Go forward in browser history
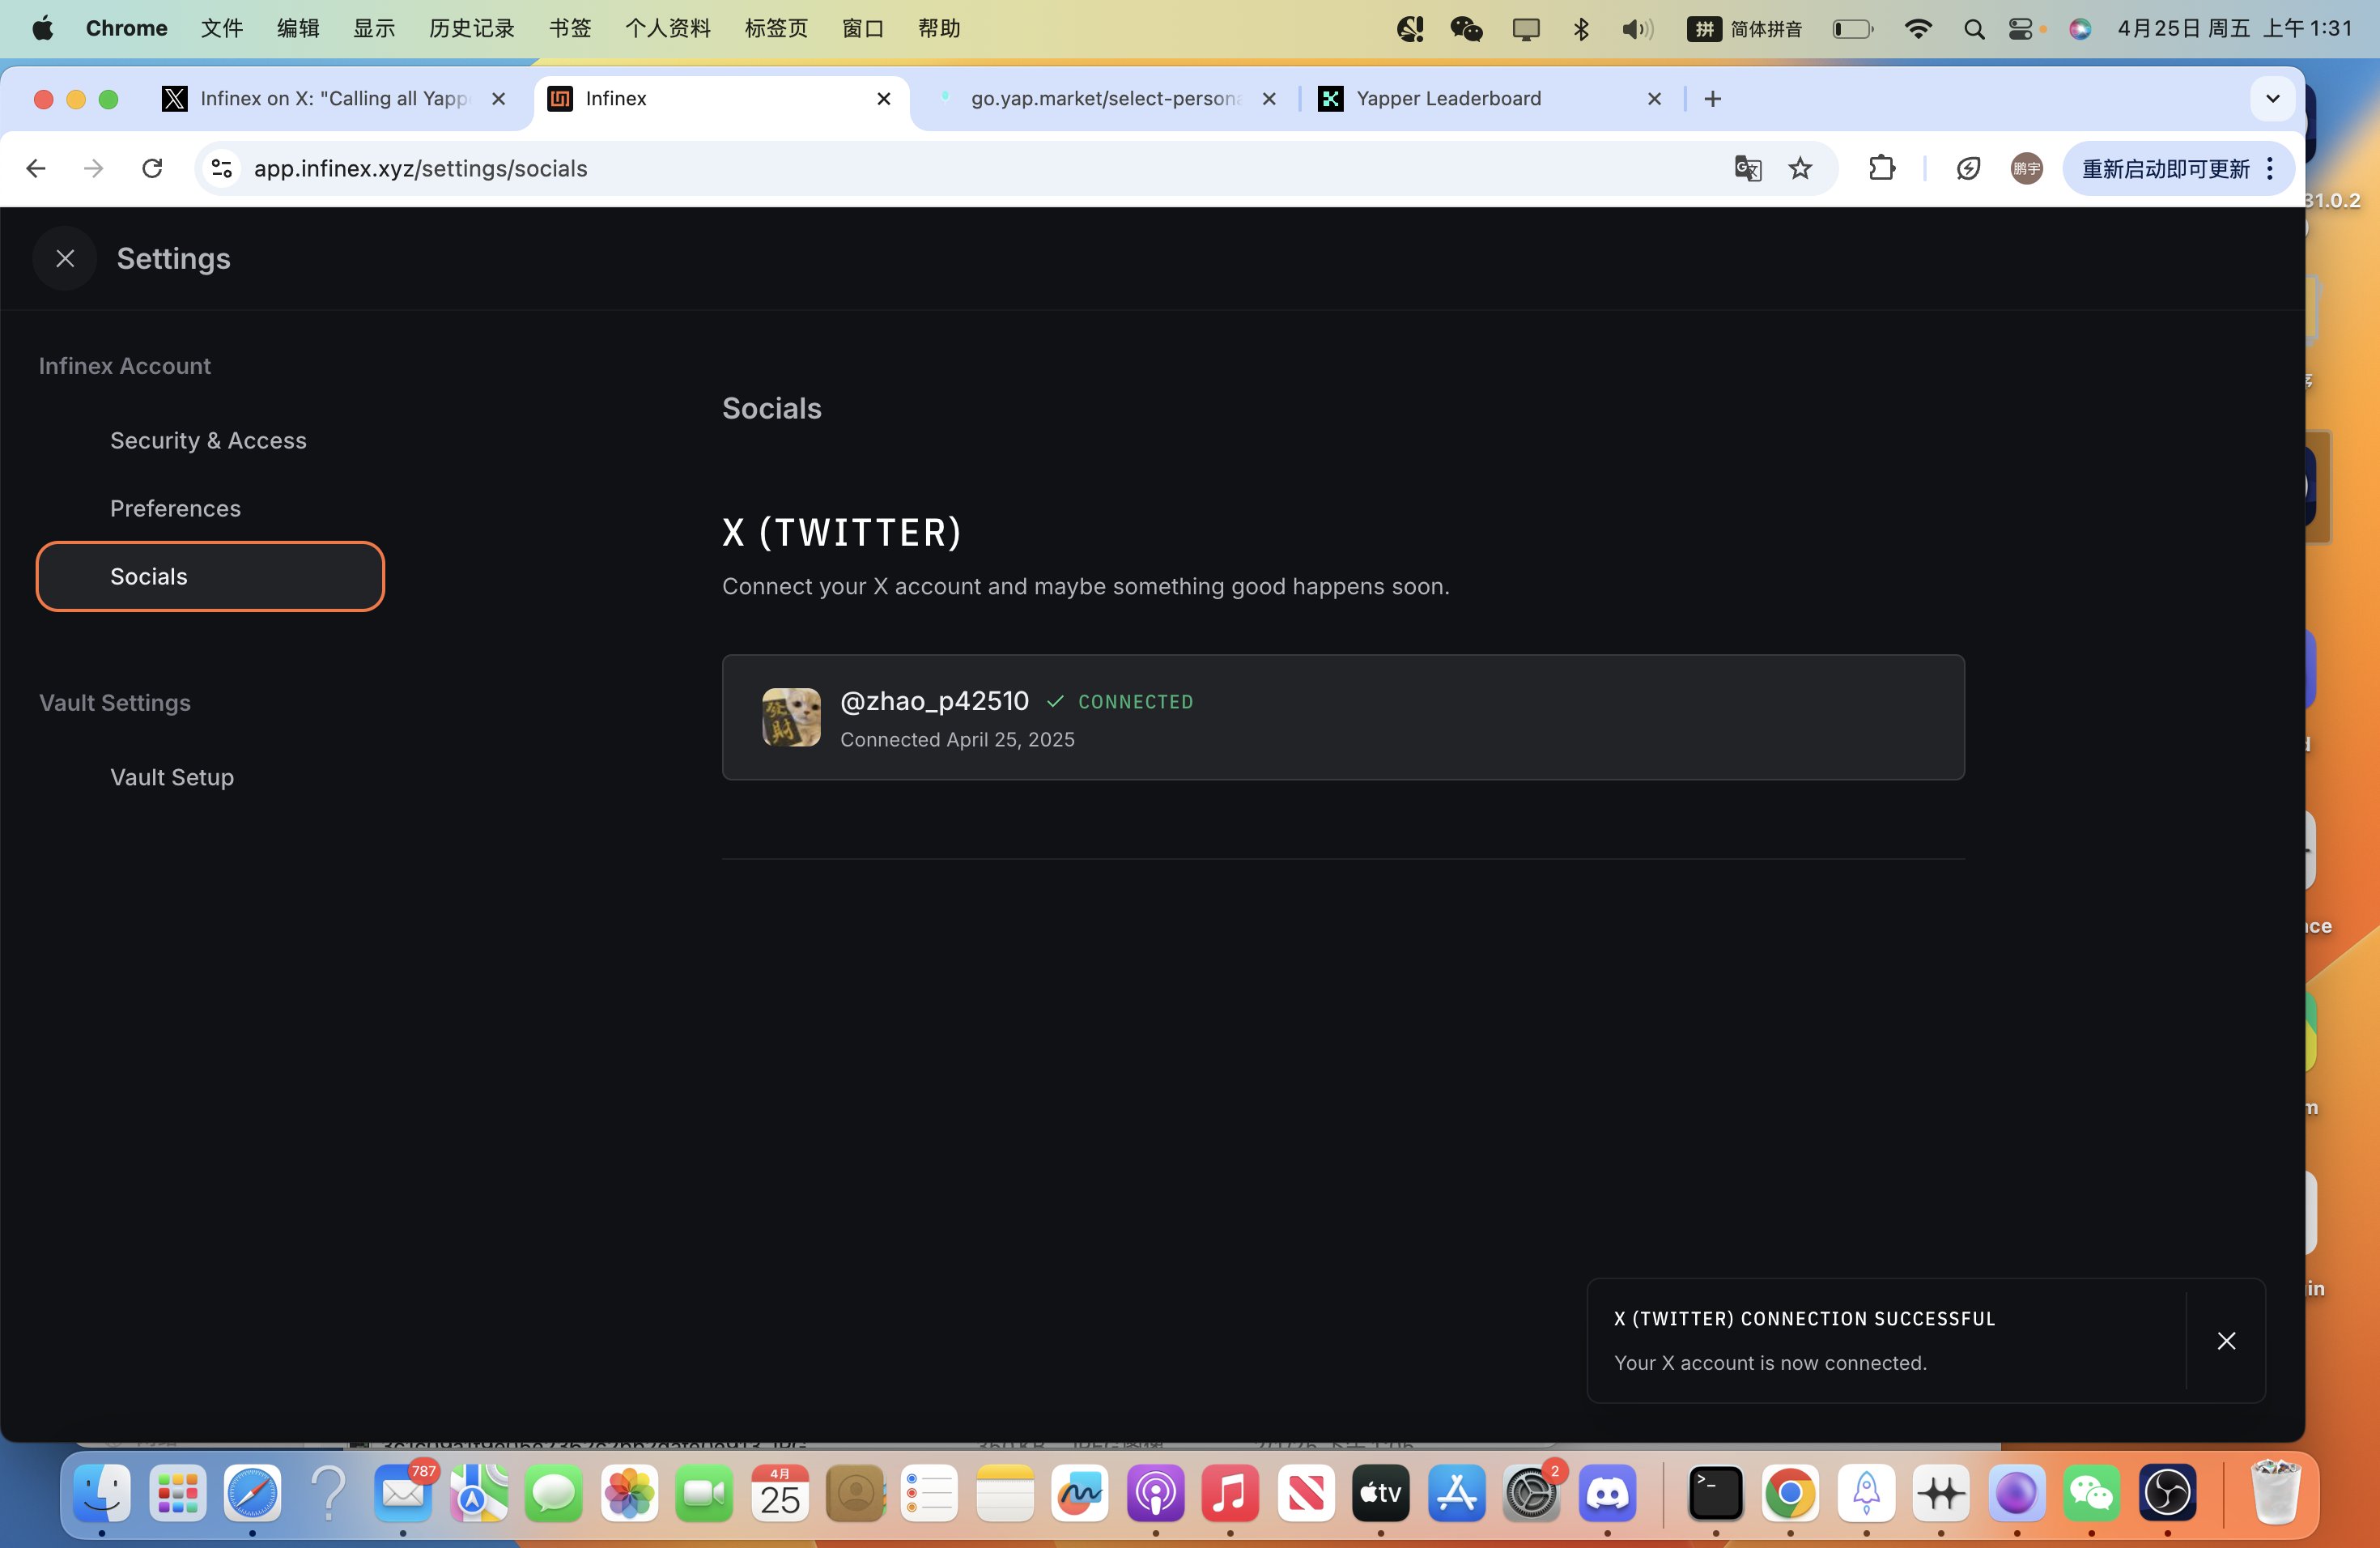The width and height of the screenshot is (2380, 1548). 94,169
